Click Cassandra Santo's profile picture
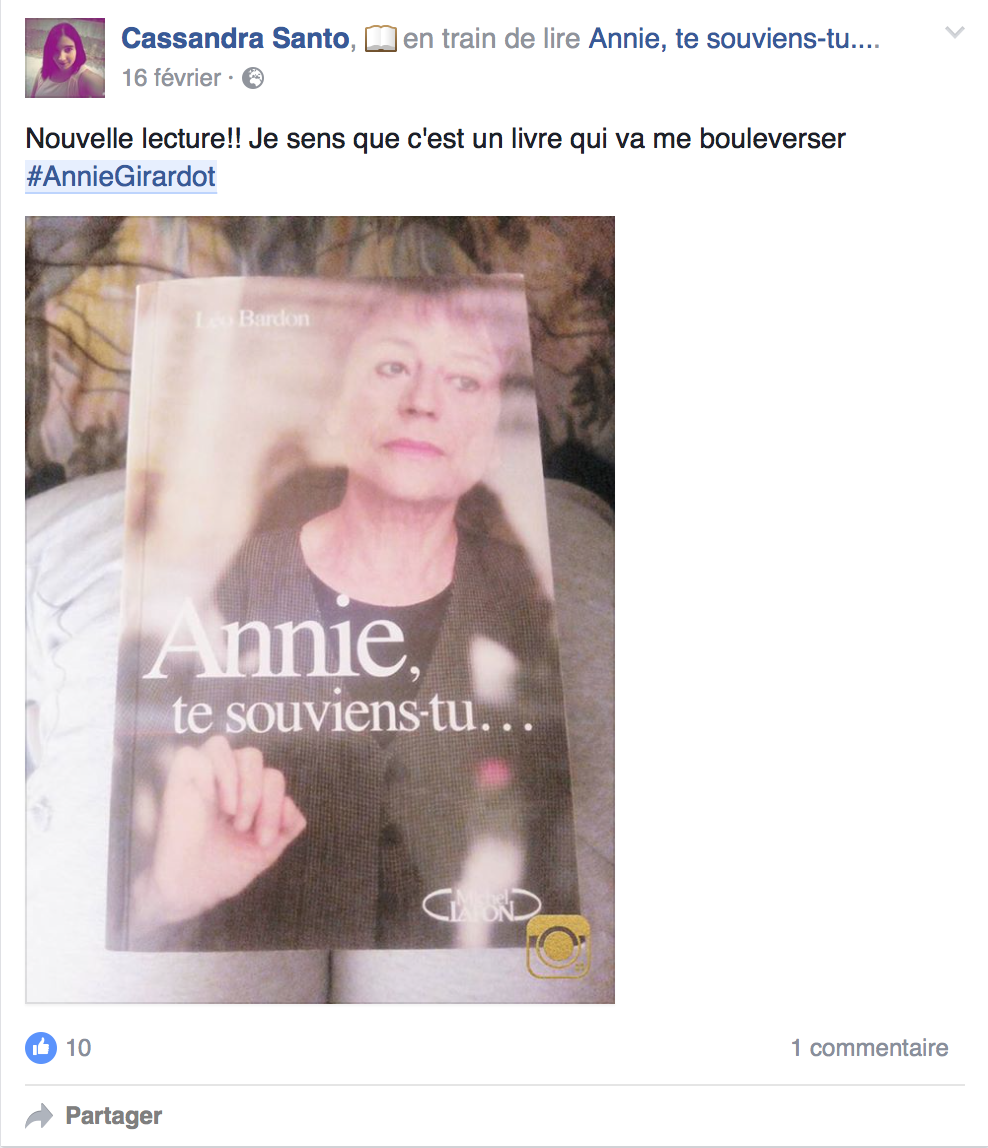 pyautogui.click(x=65, y=58)
